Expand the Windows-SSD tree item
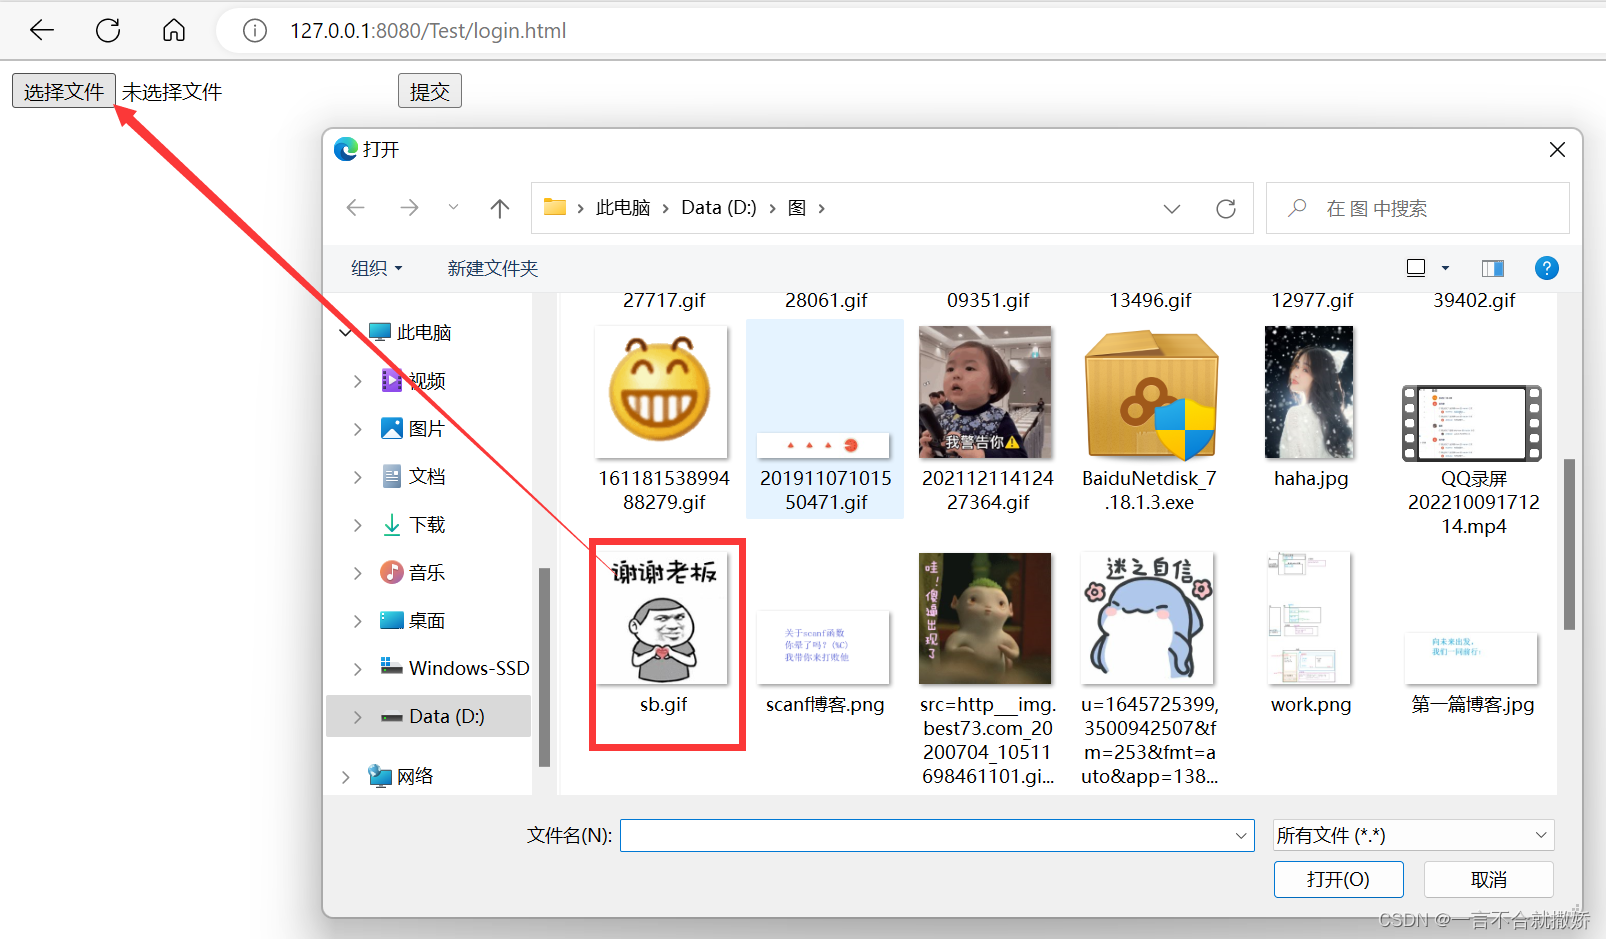The image size is (1606, 939). click(x=357, y=668)
